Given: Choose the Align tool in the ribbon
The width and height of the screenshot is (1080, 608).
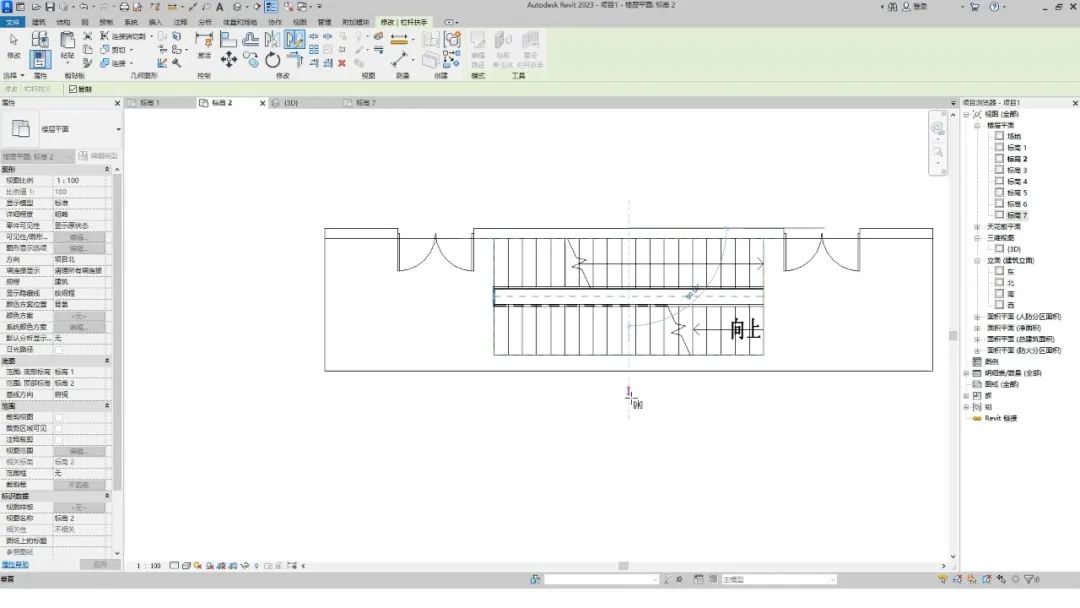Looking at the screenshot, I should coord(228,39).
